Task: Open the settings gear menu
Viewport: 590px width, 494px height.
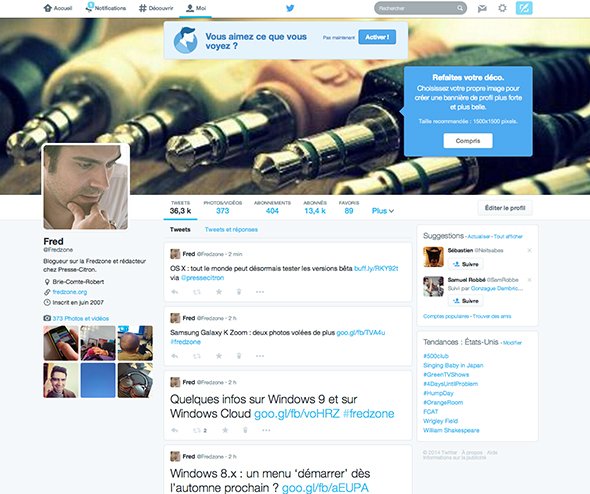Action: click(x=502, y=8)
